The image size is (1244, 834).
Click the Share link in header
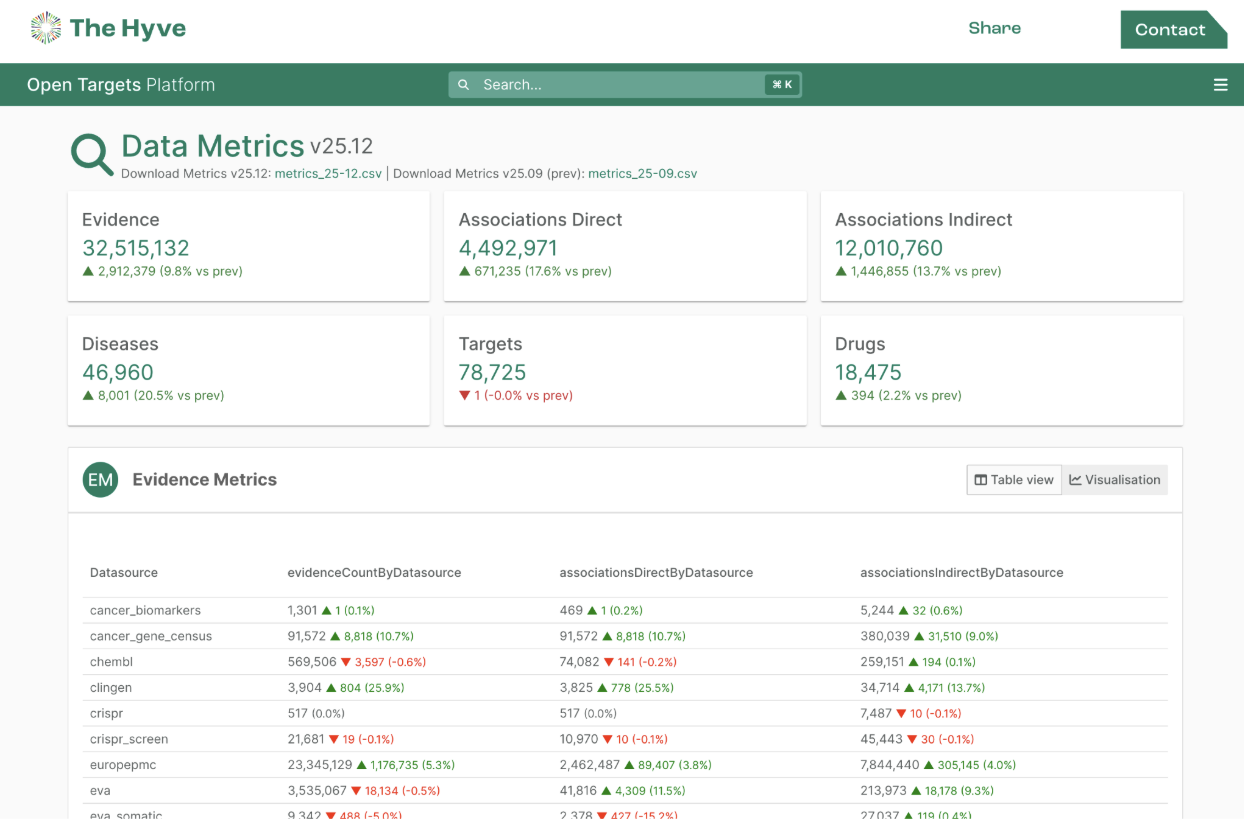click(994, 28)
